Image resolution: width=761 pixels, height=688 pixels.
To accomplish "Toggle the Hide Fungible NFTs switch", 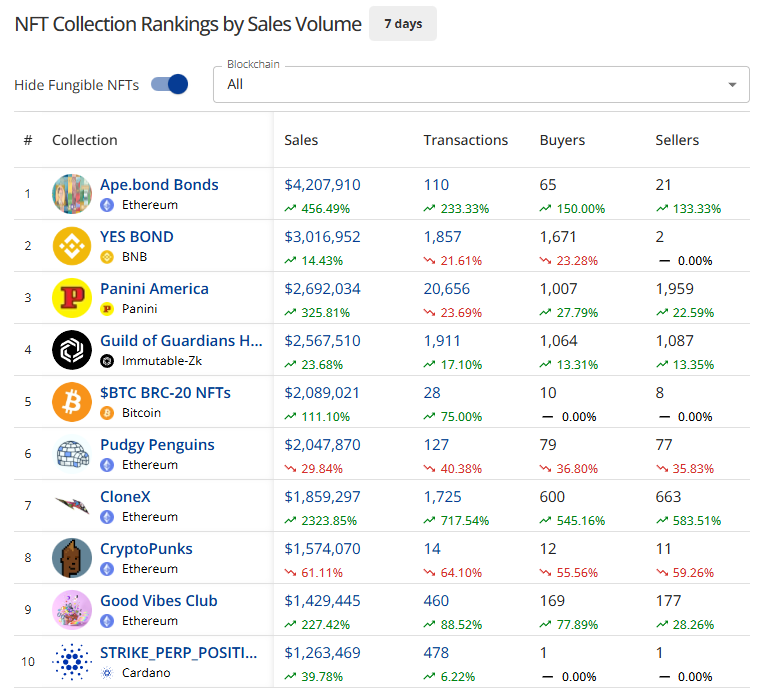I will [169, 85].
